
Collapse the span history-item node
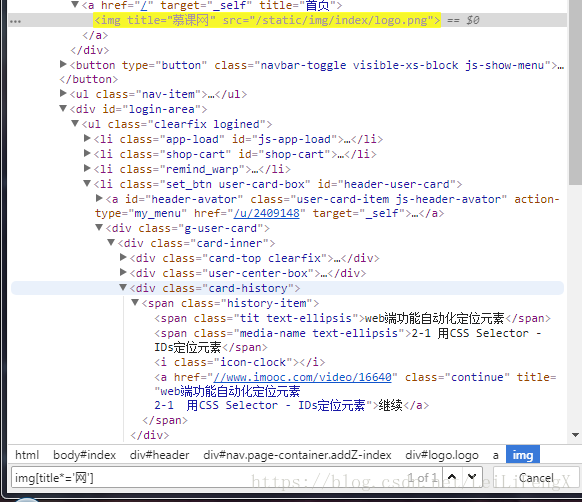pos(135,303)
